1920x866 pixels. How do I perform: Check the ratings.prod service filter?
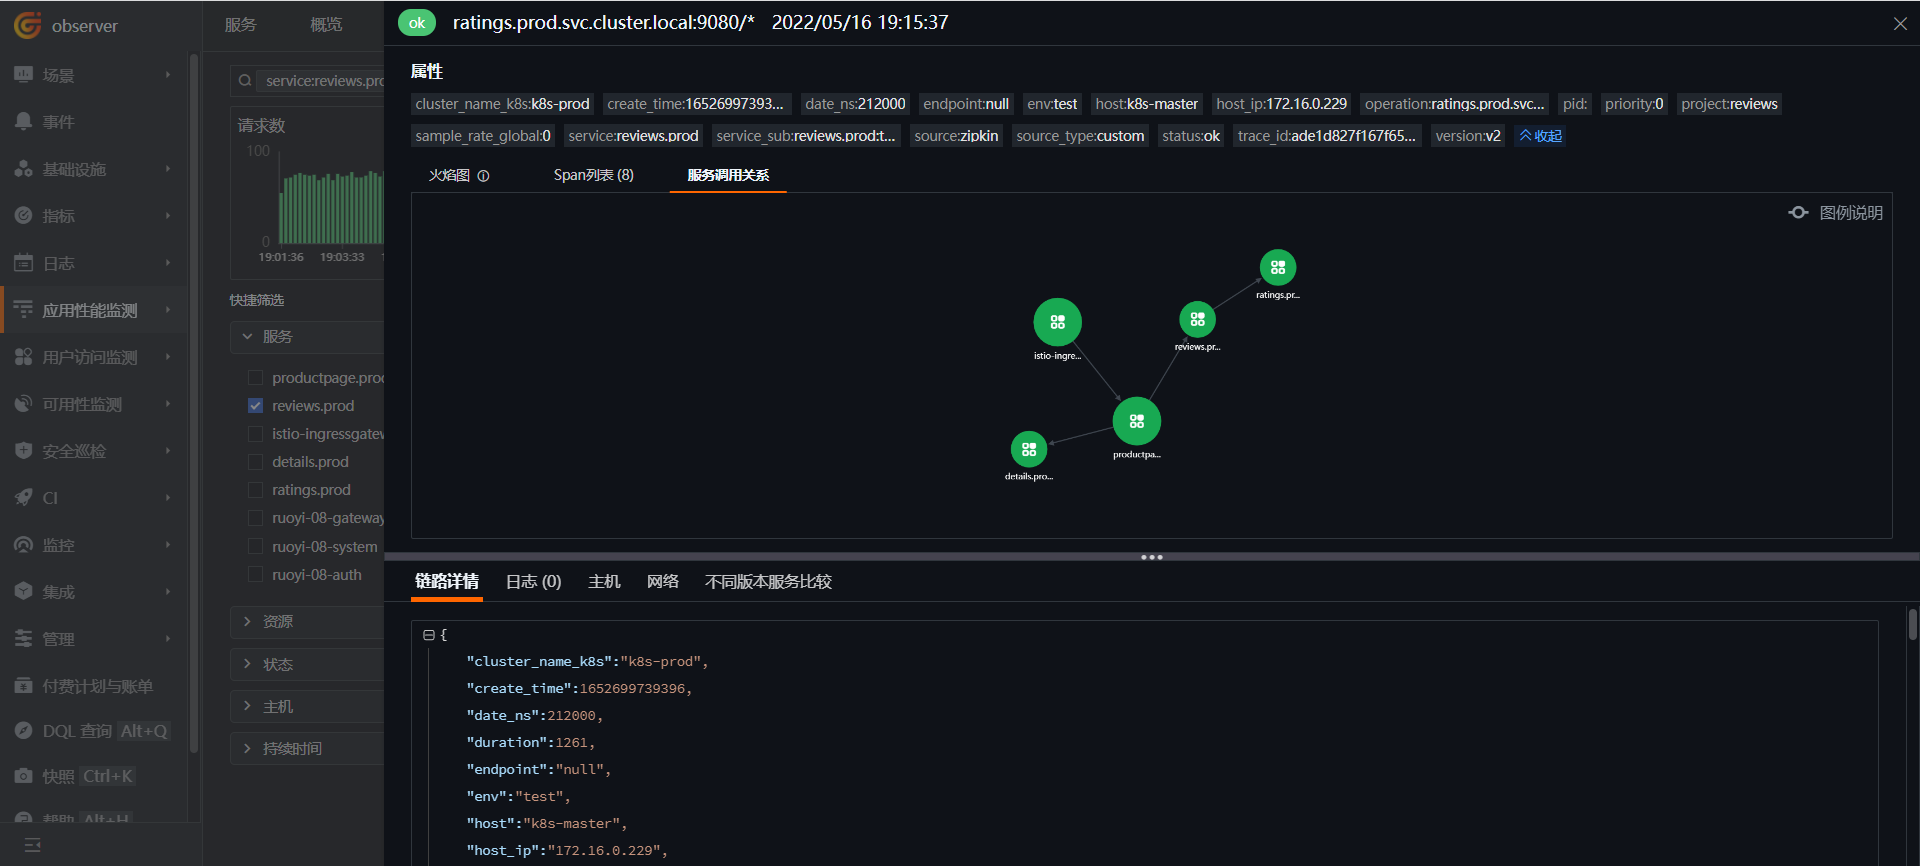click(255, 490)
